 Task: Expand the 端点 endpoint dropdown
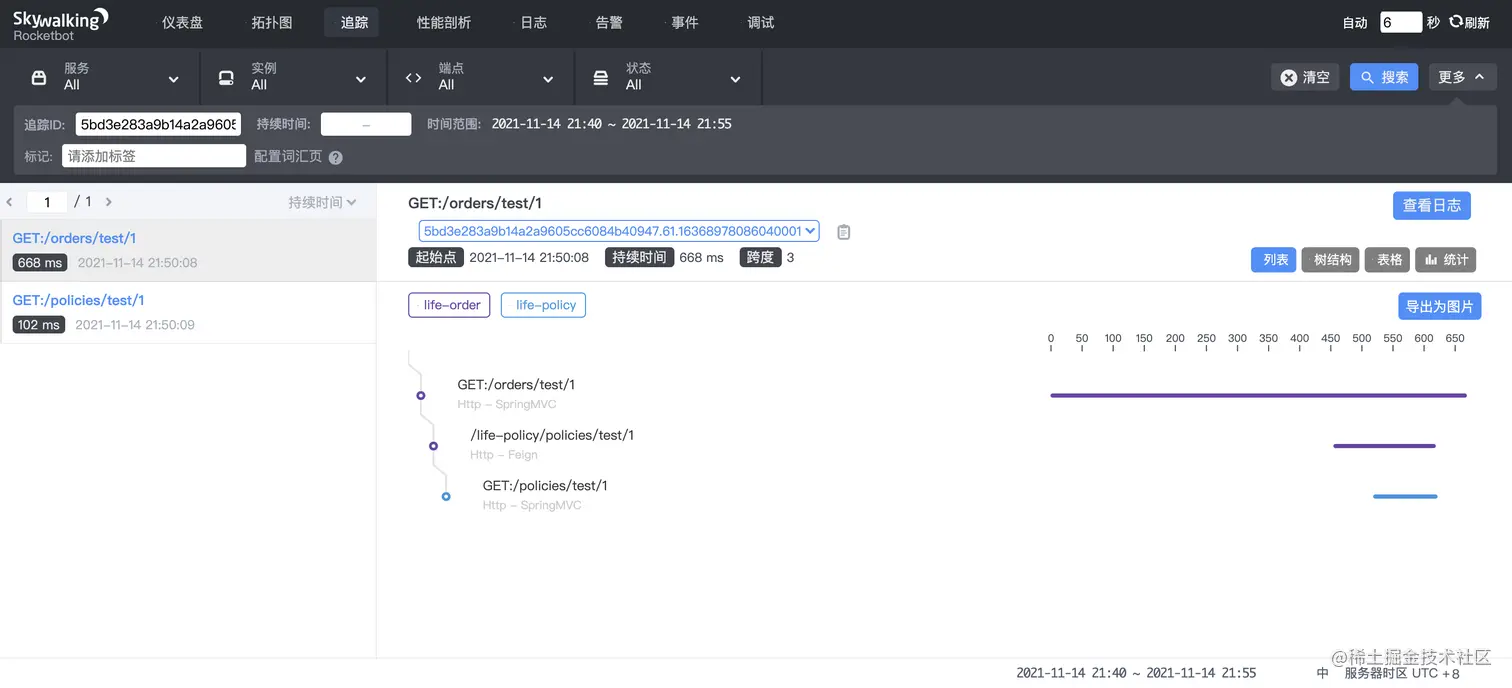click(481, 77)
